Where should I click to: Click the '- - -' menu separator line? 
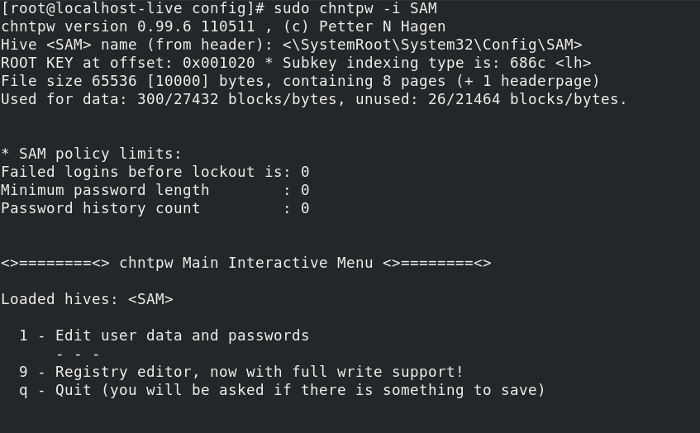click(x=78, y=353)
